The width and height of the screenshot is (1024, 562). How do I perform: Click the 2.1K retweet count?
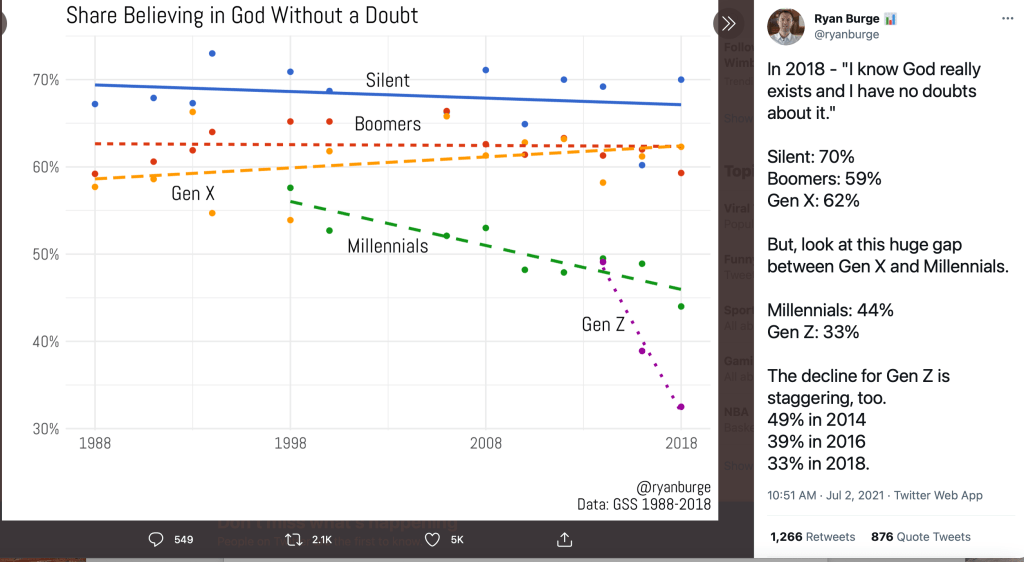323,540
